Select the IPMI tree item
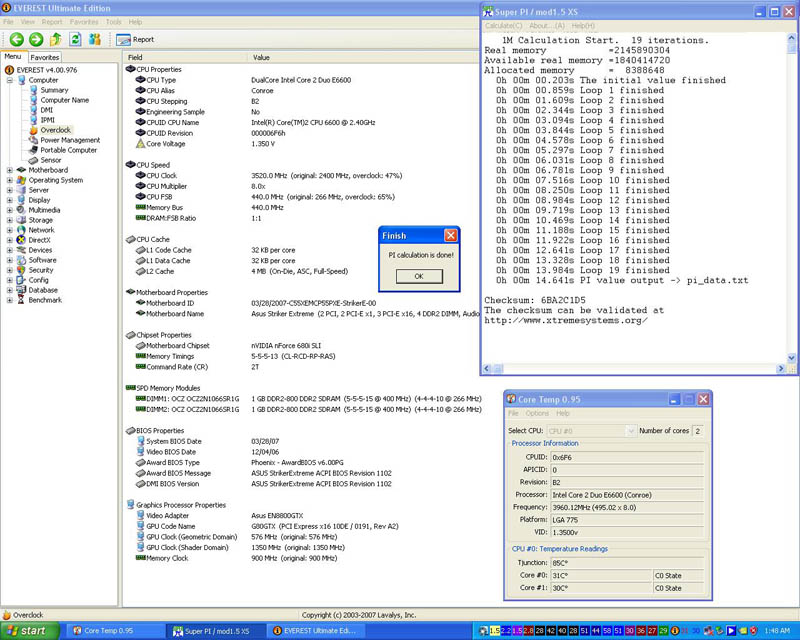Viewport: 800px width, 640px height. pos(47,120)
